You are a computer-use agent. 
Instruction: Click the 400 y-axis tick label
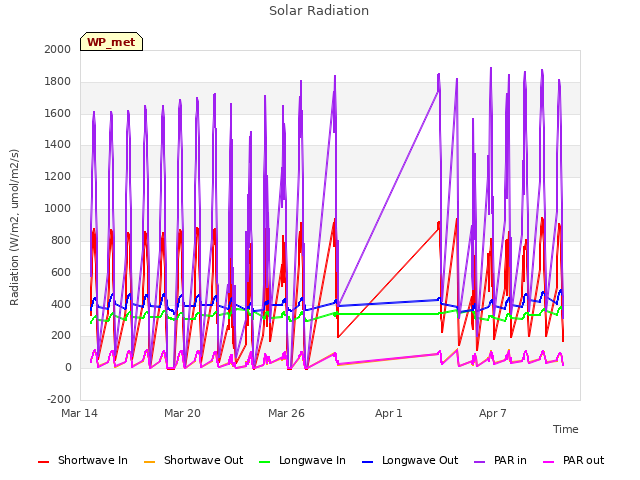coord(61,304)
